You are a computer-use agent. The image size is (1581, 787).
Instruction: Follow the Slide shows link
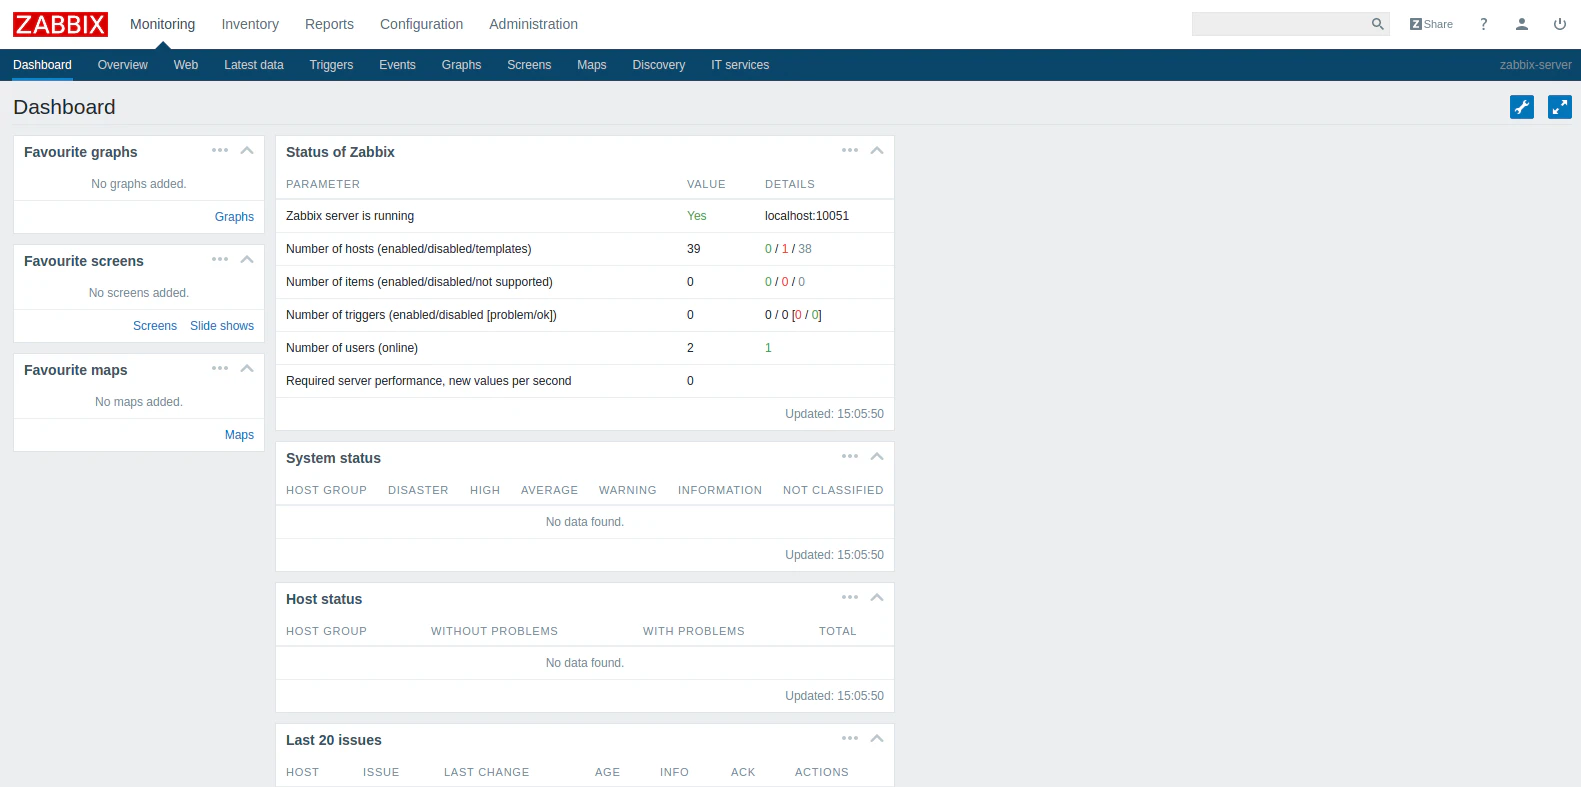click(222, 326)
